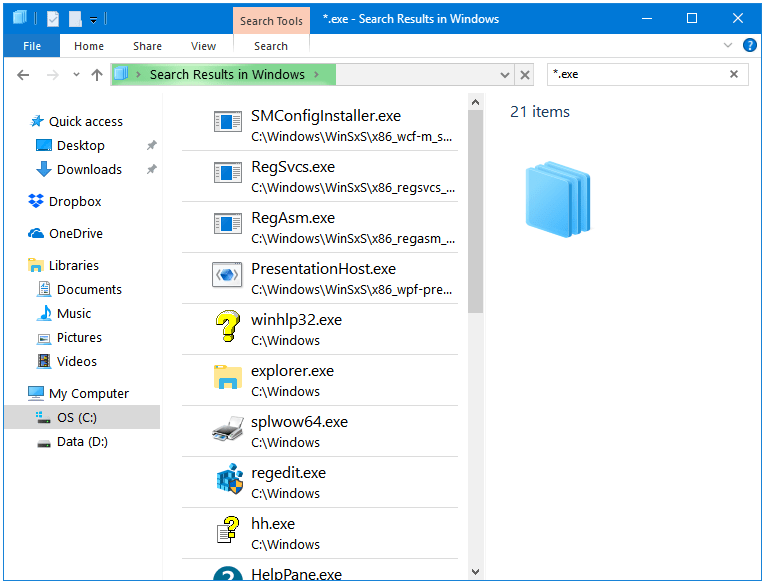Open the Help question mark button
This screenshot has width=765, height=584.
[749, 45]
